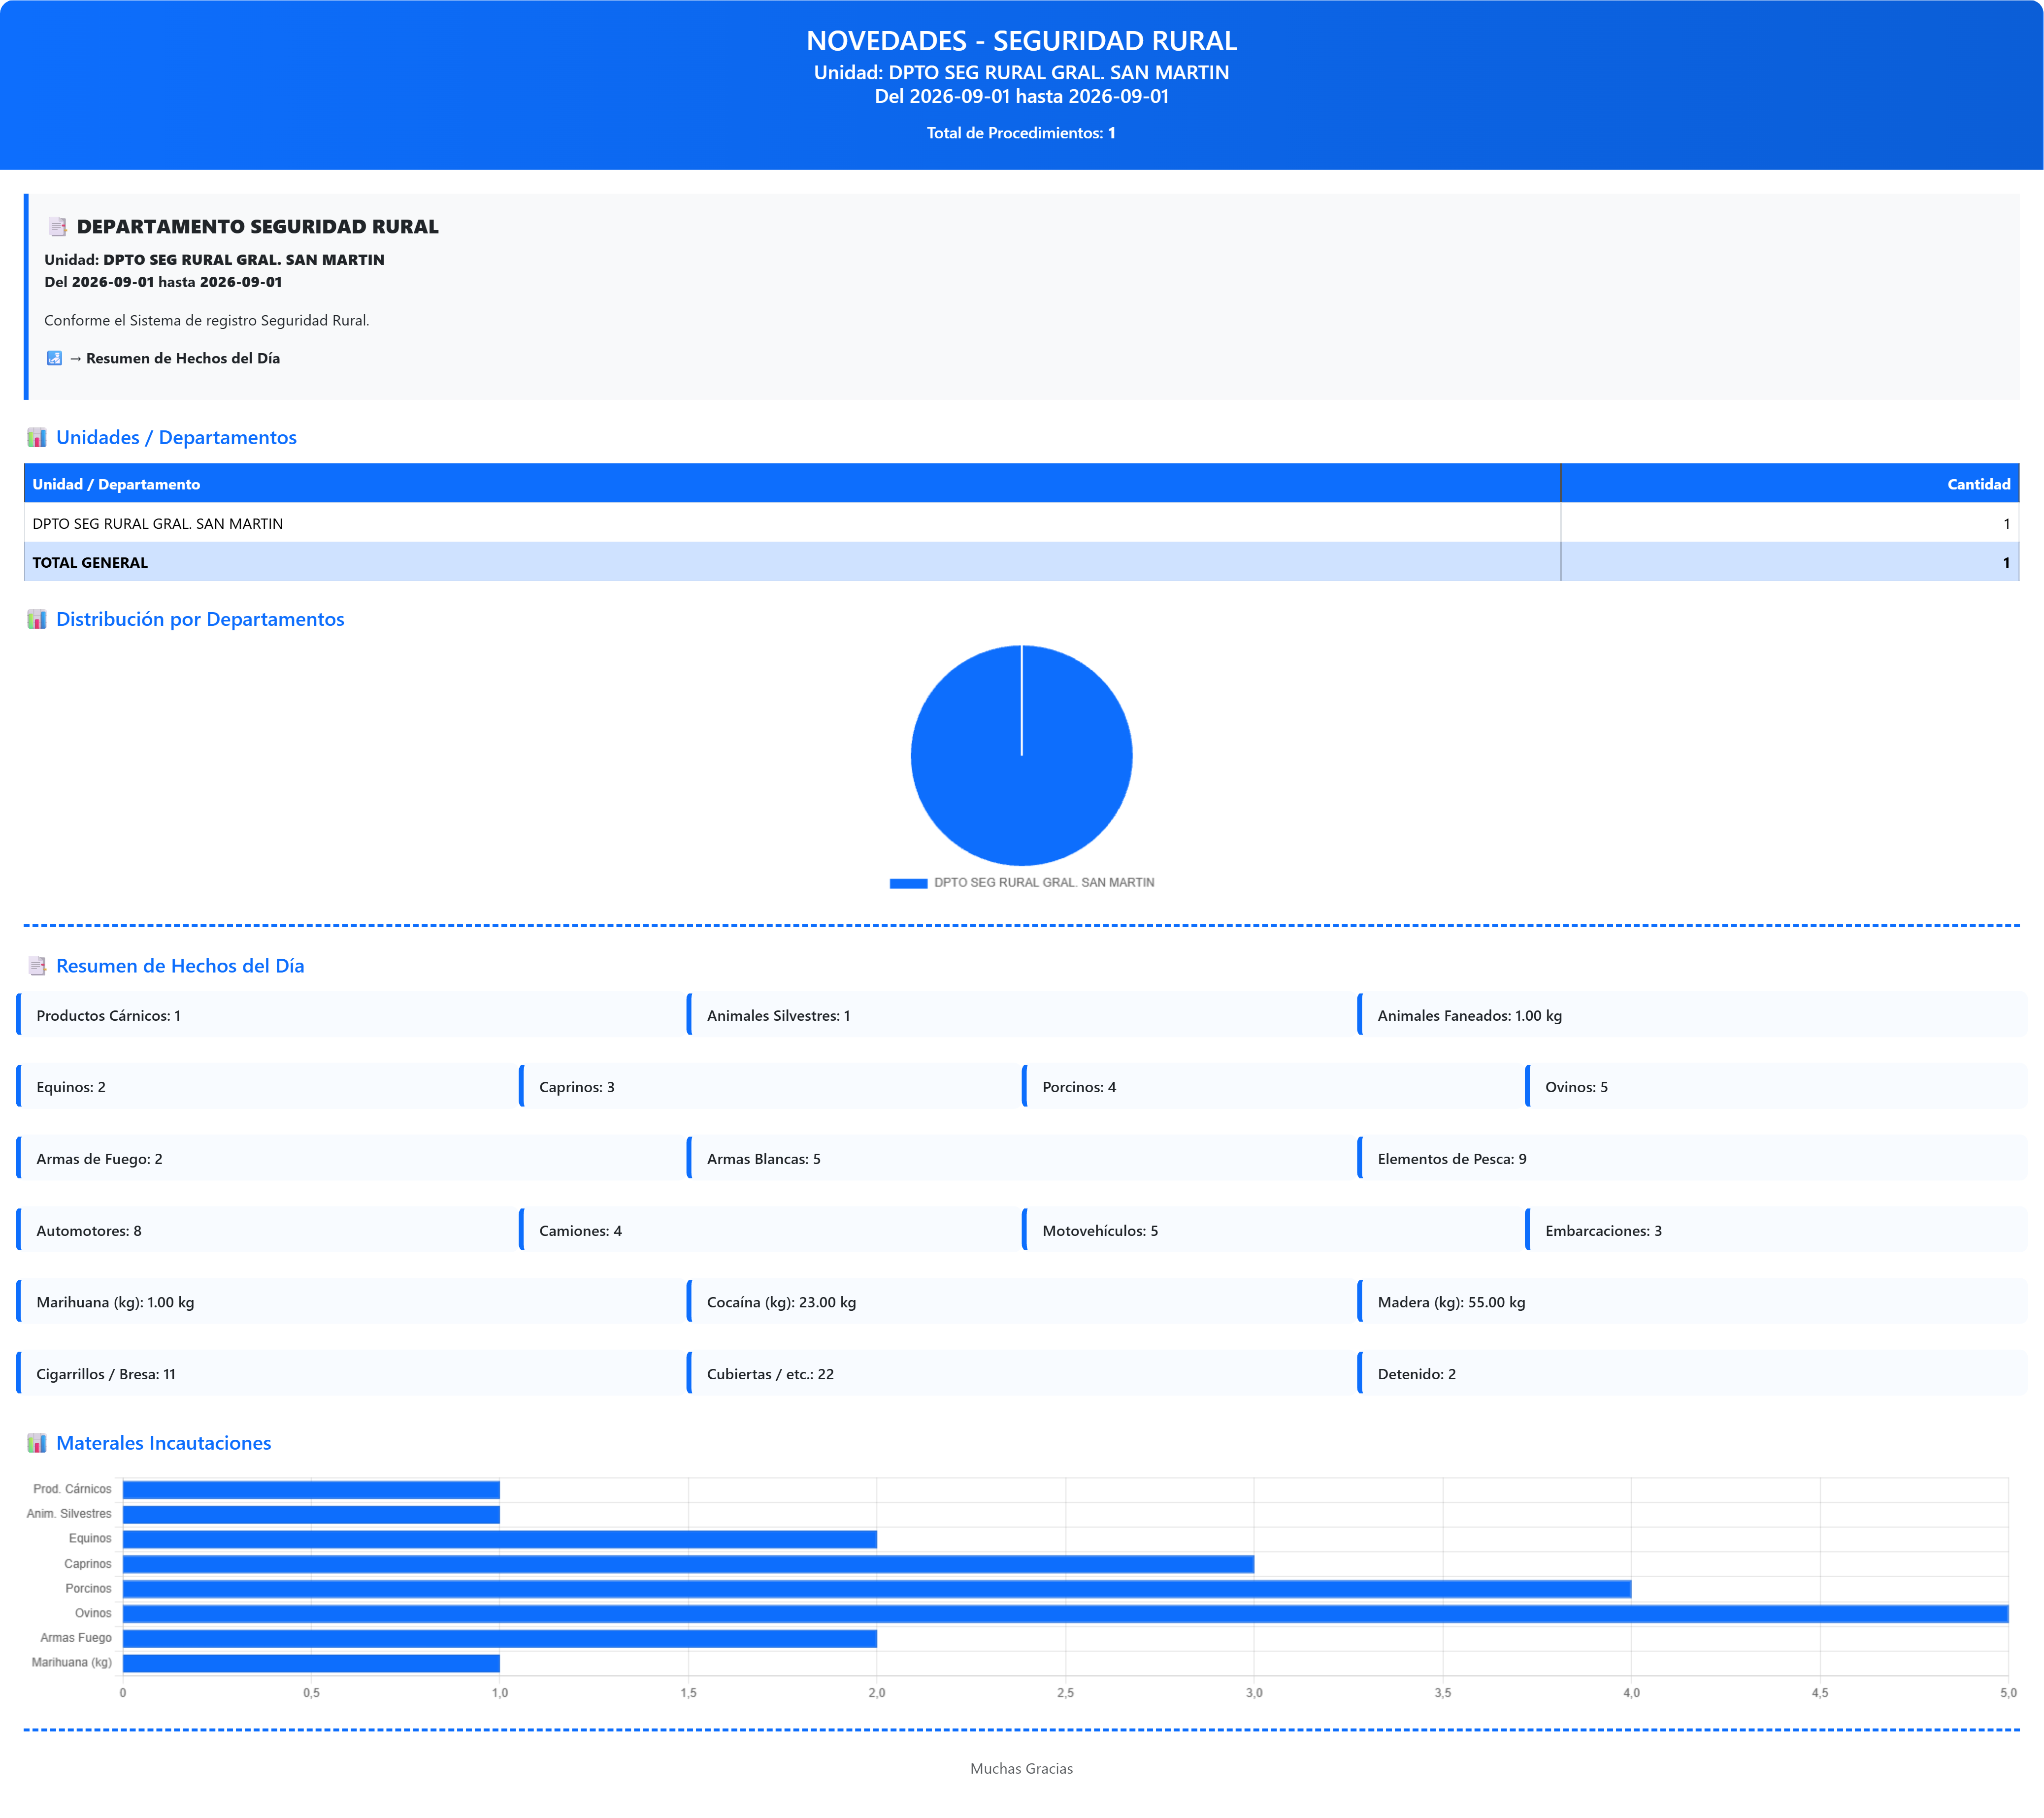
Task: Click the bar chart icon beside Unidades / Departamentos
Action: pos(37,438)
